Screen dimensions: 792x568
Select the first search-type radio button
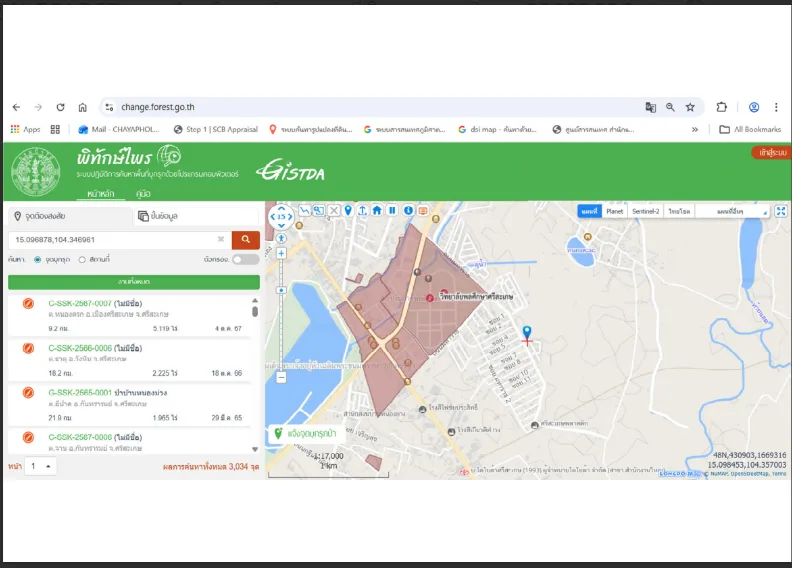(37, 260)
